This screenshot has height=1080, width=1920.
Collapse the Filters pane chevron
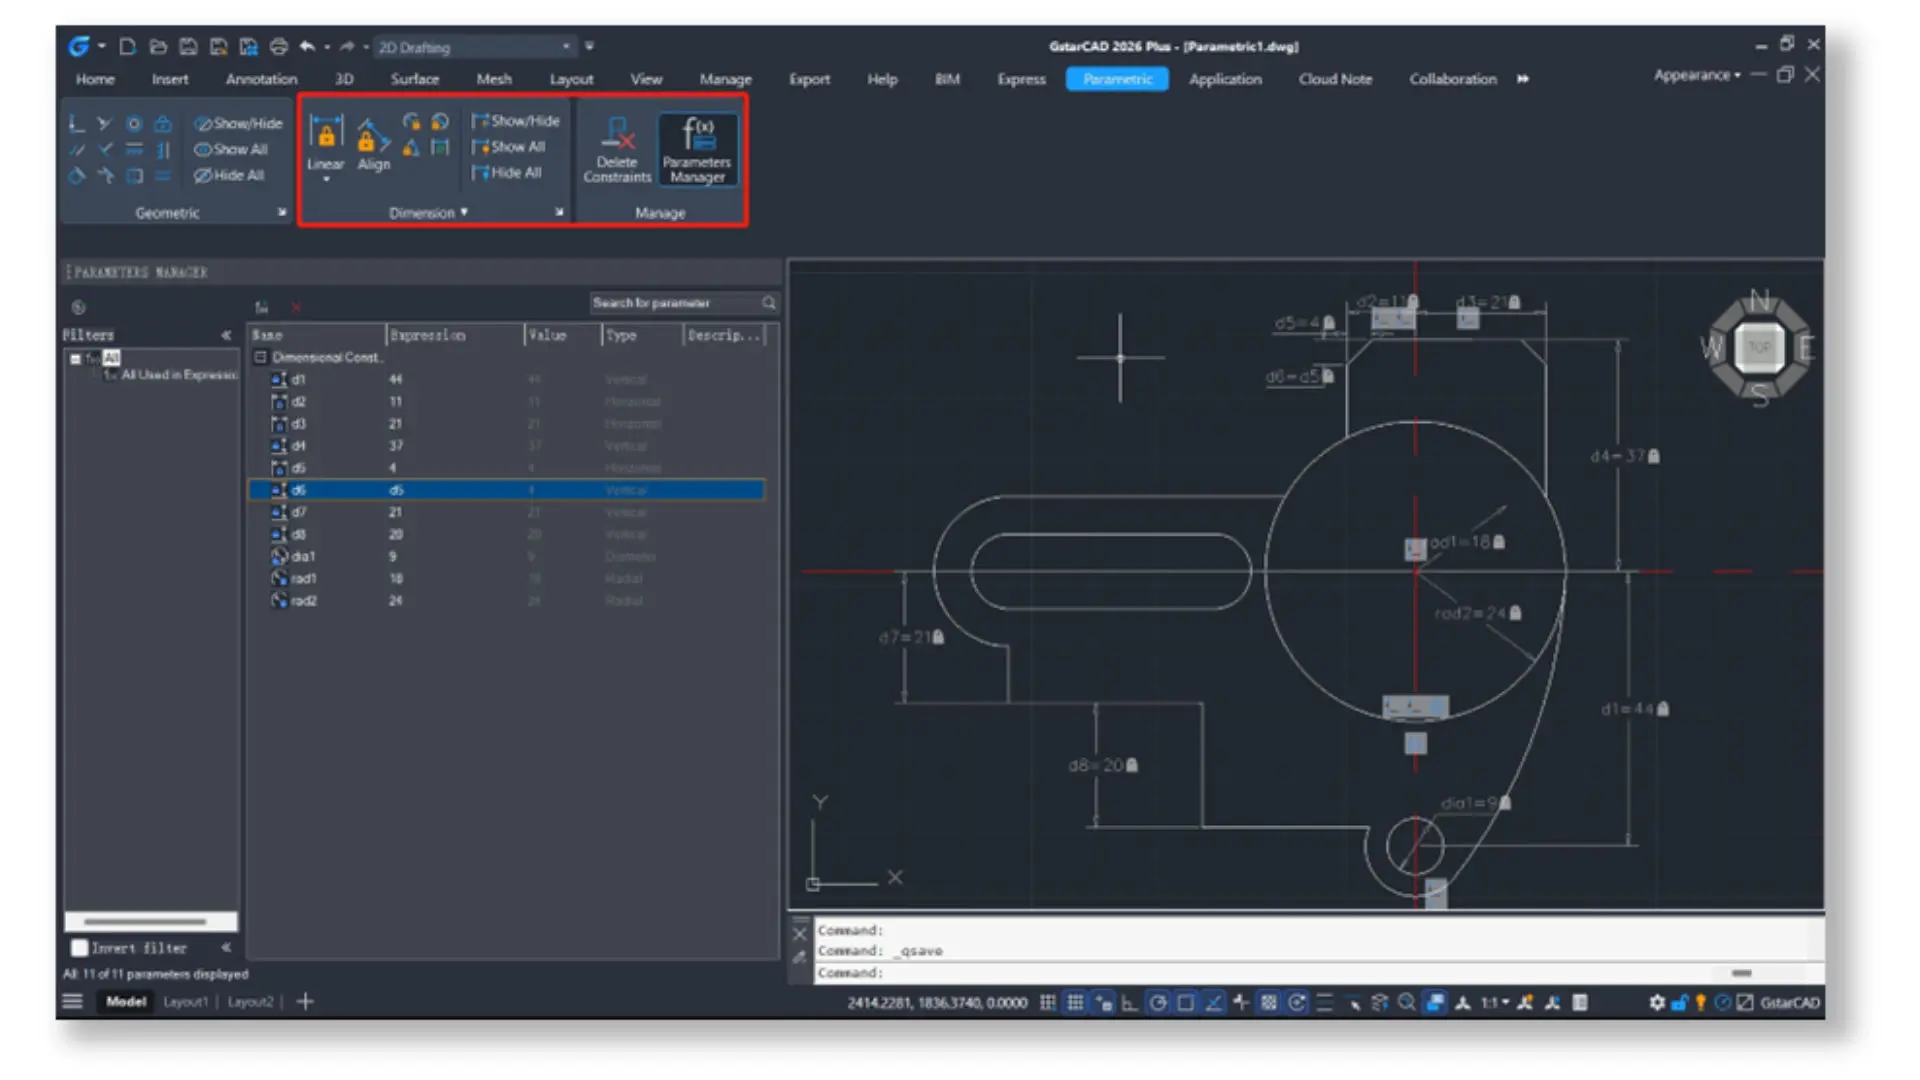[226, 335]
